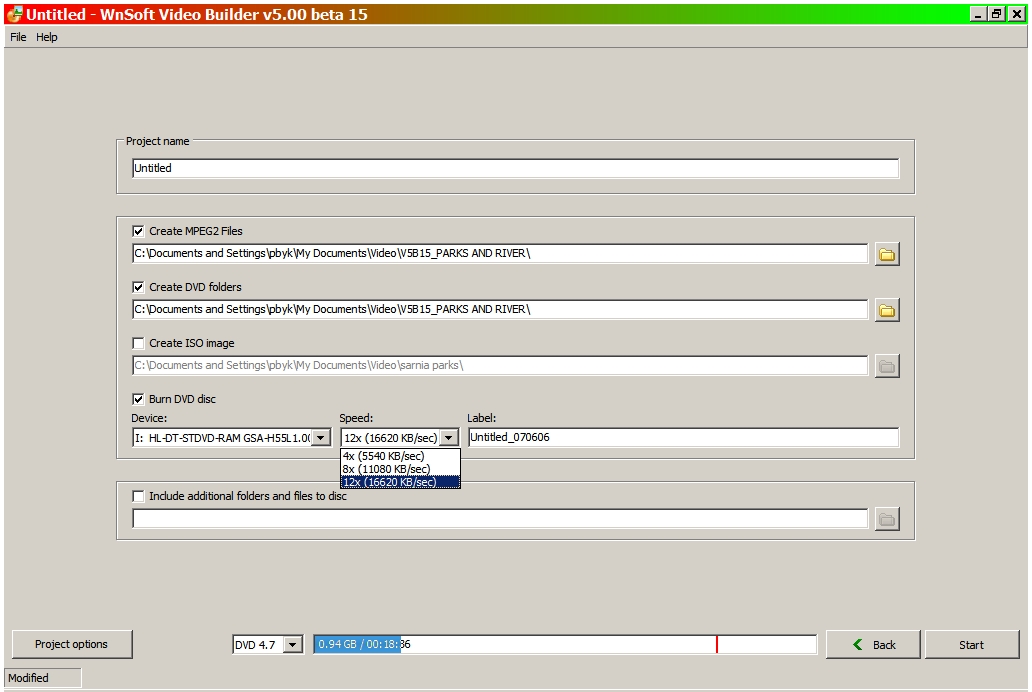Open the DVD 4.7 disc size dropdown

tap(293, 645)
